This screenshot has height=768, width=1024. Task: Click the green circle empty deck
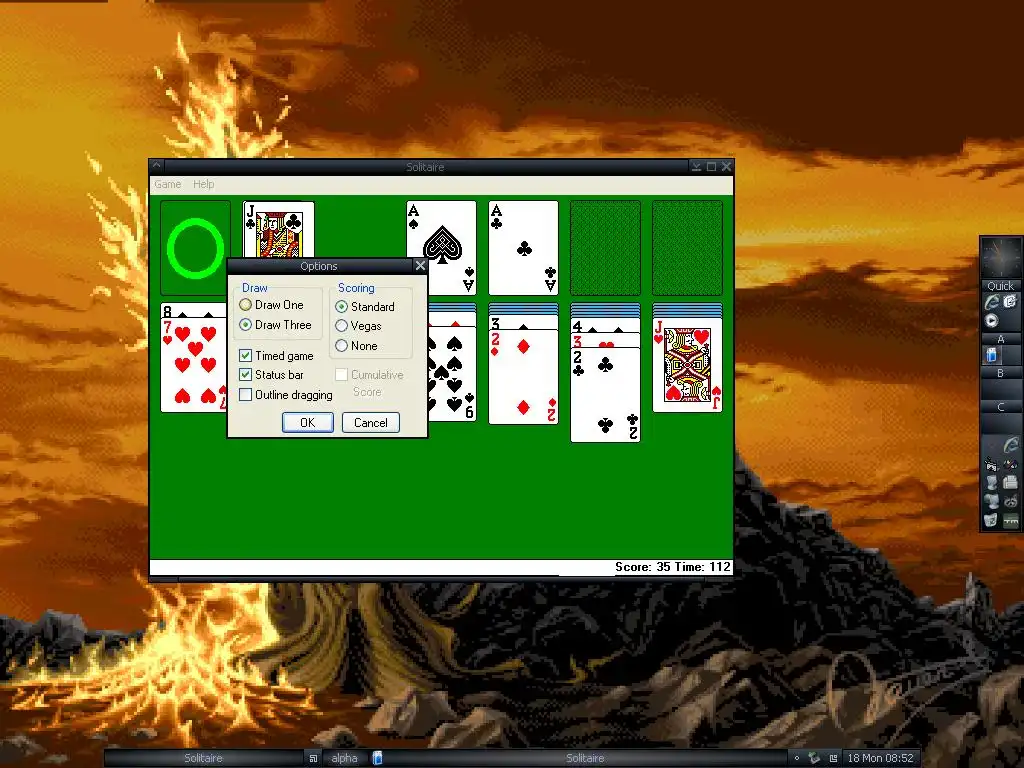[195, 248]
